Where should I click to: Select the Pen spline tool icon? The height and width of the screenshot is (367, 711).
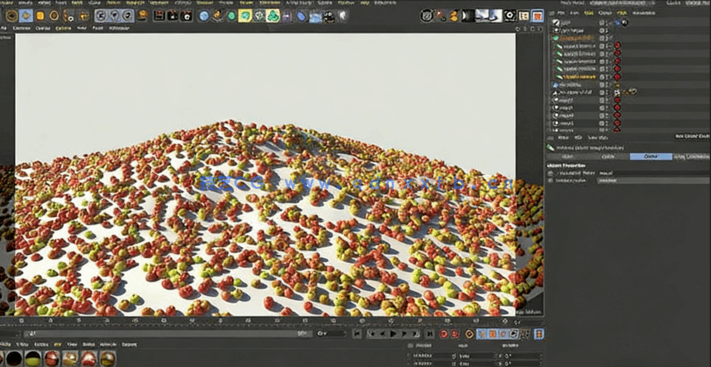tap(218, 16)
